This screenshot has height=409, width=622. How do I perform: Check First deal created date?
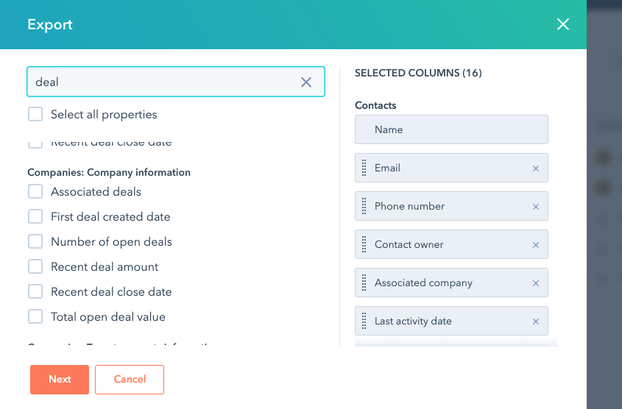pos(35,217)
